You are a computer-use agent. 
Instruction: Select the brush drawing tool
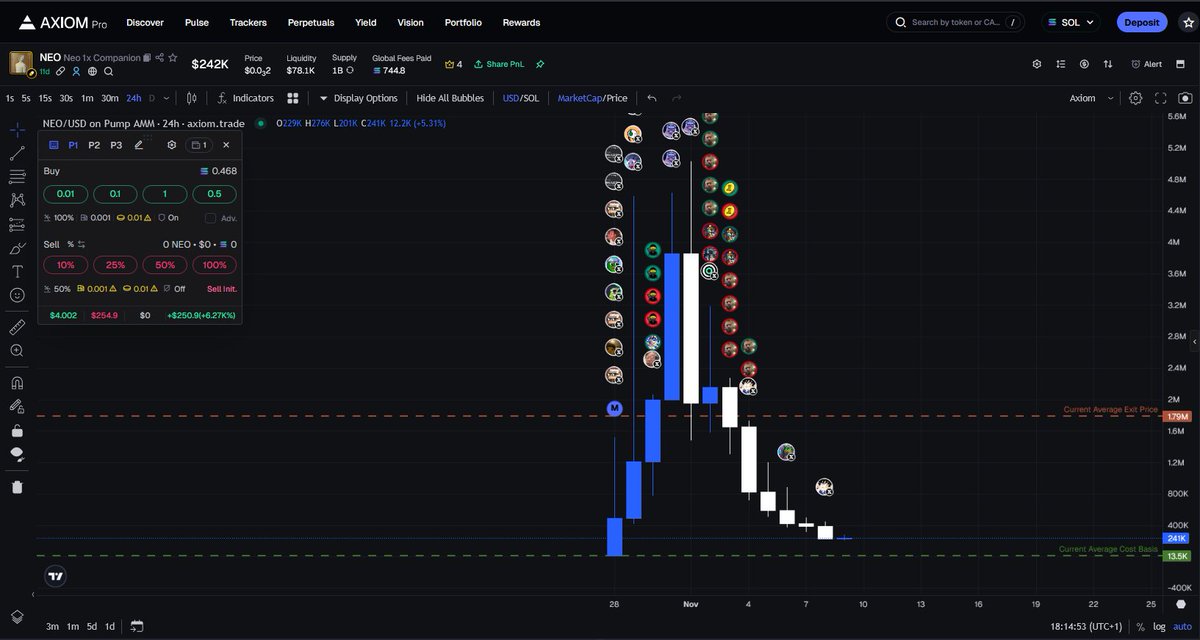pyautogui.click(x=17, y=248)
